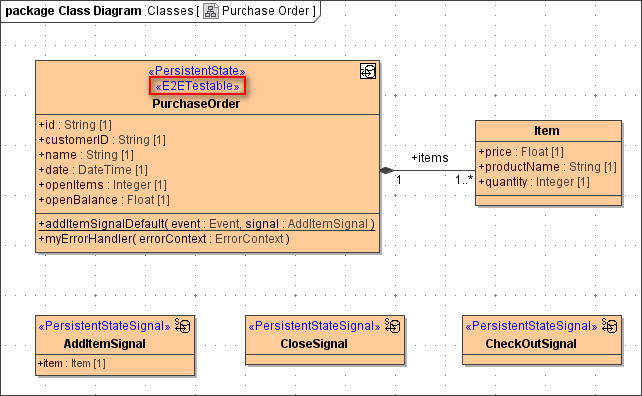Screen dimensions: 642x396
Task: Select the AddItemSignal class name
Action: (104, 344)
